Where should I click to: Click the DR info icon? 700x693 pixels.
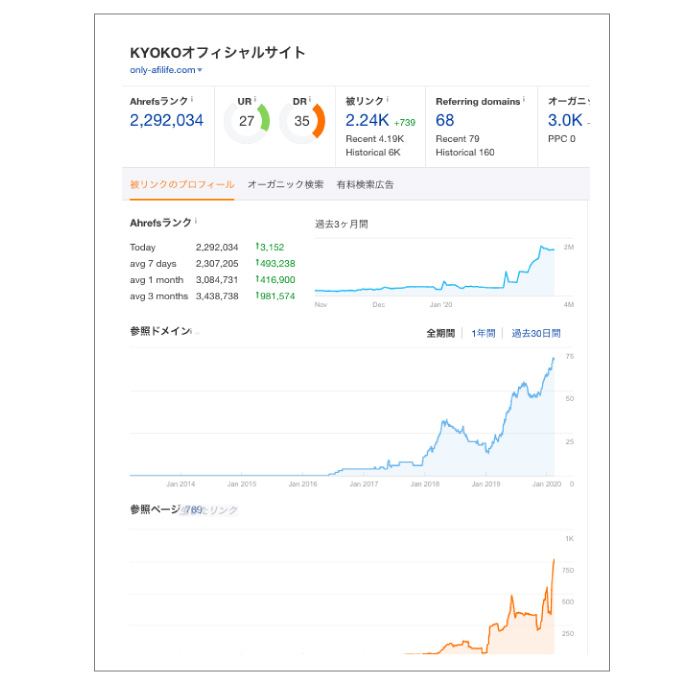pyautogui.click(x=310, y=99)
